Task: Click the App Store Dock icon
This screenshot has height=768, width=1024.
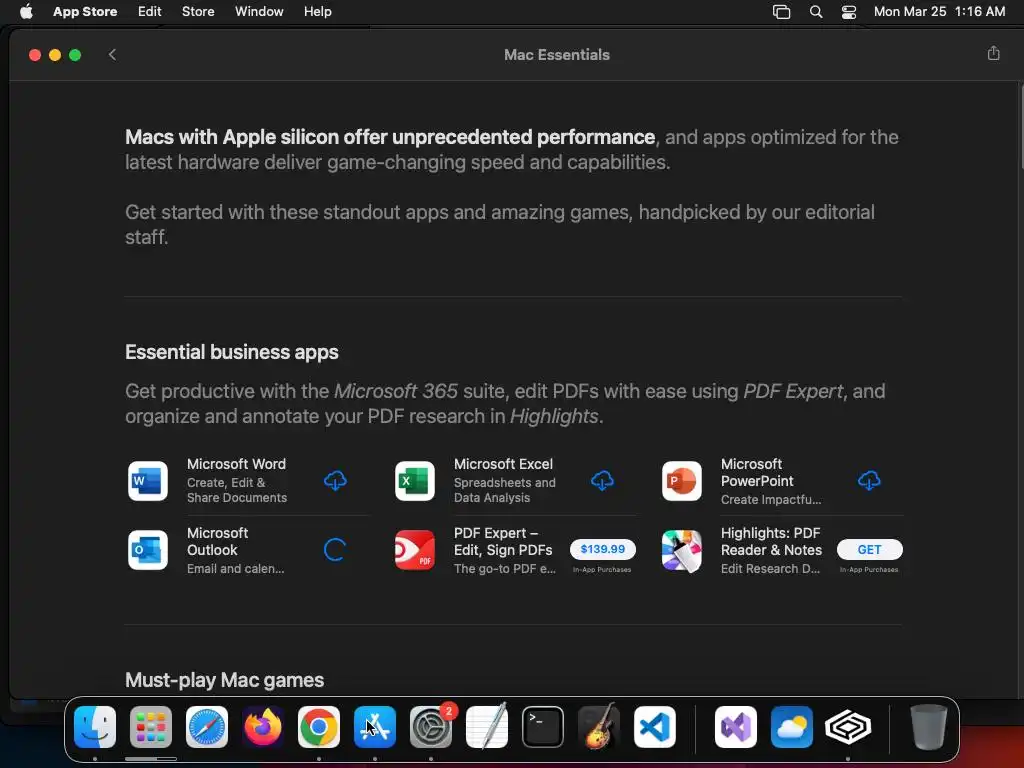Action: [x=375, y=727]
